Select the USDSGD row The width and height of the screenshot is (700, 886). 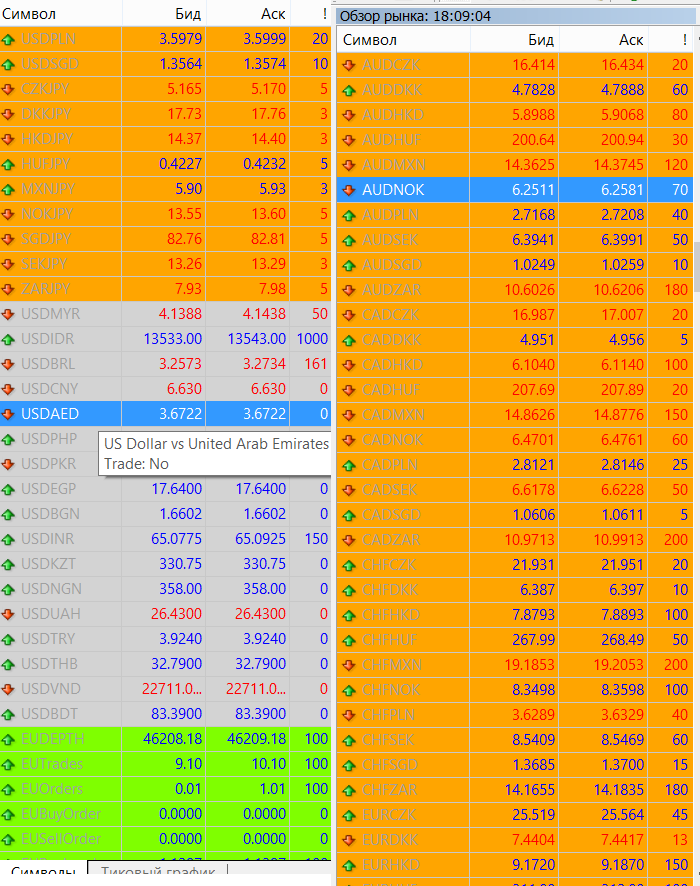(165, 64)
